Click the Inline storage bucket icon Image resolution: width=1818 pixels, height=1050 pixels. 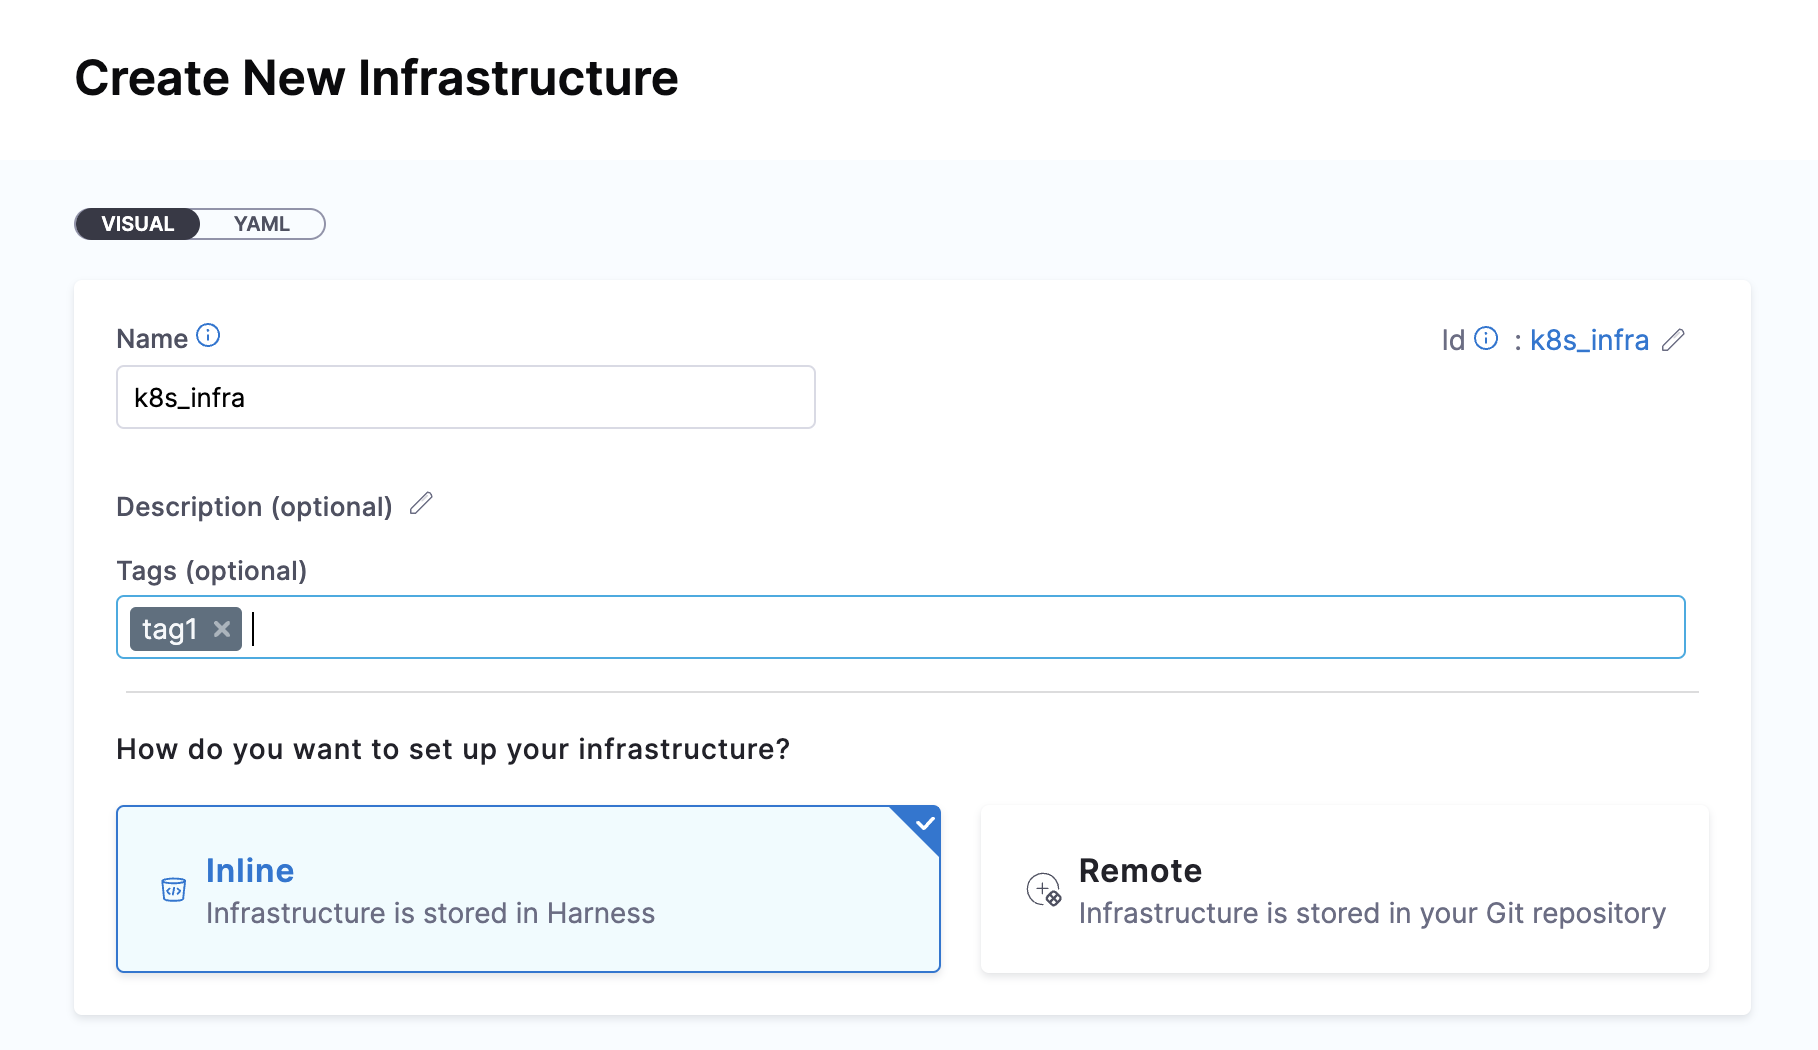pos(173,889)
